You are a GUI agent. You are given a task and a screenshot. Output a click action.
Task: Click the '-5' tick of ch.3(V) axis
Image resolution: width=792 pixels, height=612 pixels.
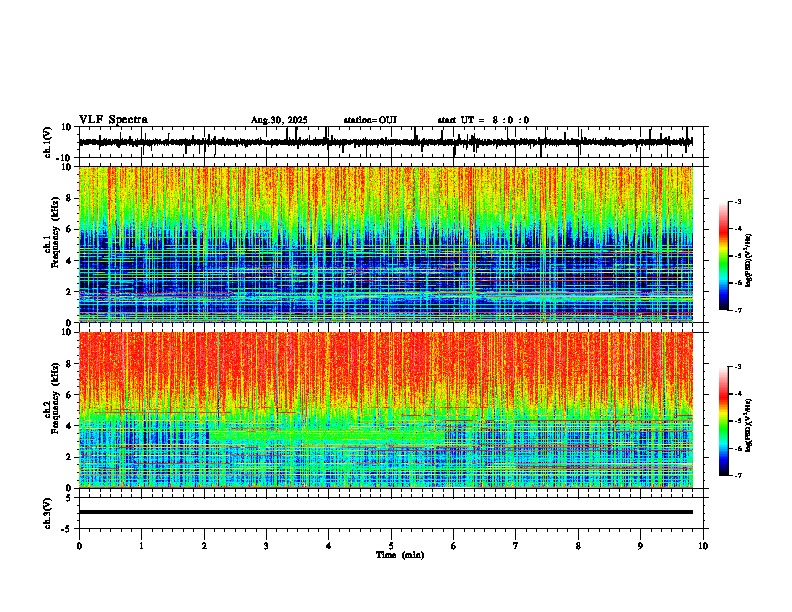67,529
